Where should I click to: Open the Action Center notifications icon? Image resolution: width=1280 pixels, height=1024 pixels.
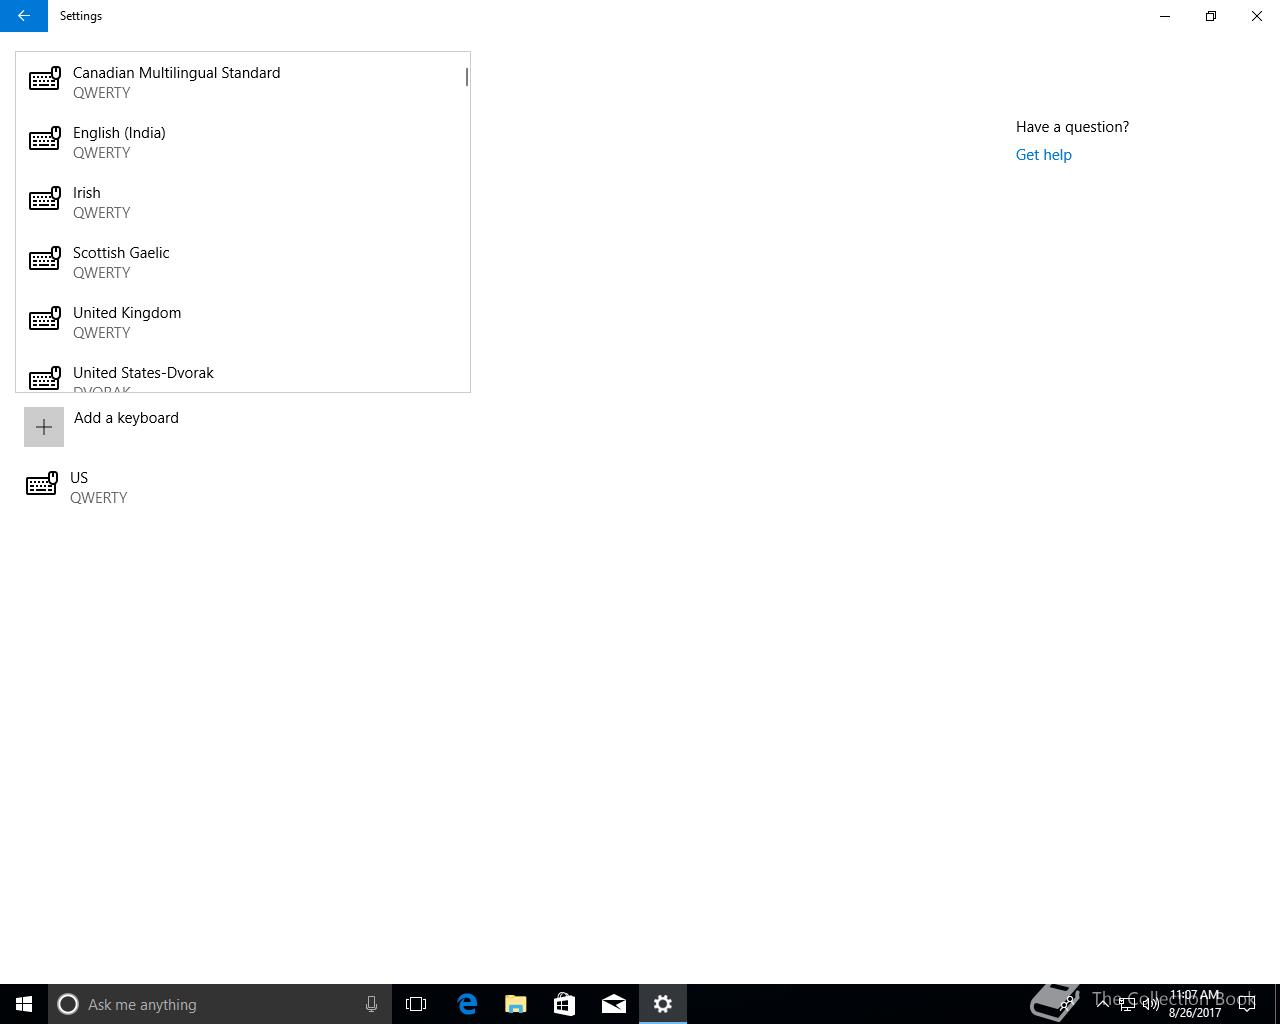click(1247, 1004)
